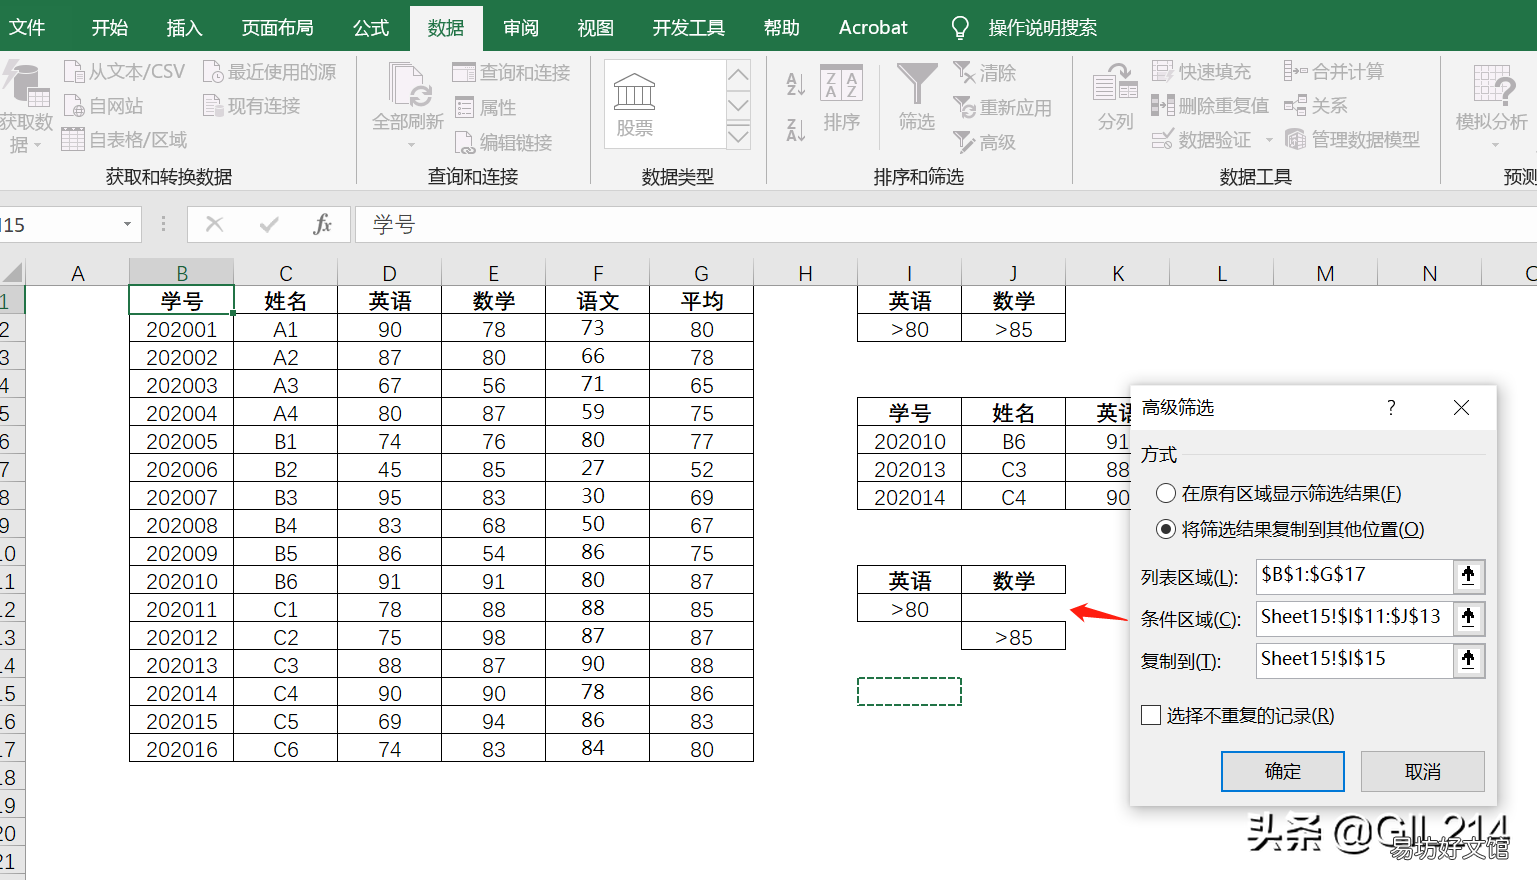Click the Select All corner triangle
This screenshot has height=880, width=1537.
[x=12, y=272]
